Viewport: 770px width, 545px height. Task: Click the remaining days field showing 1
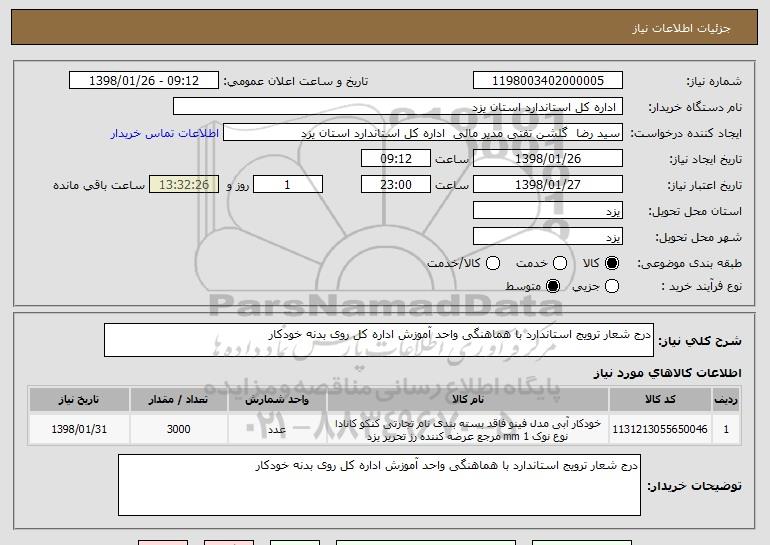pyautogui.click(x=288, y=185)
